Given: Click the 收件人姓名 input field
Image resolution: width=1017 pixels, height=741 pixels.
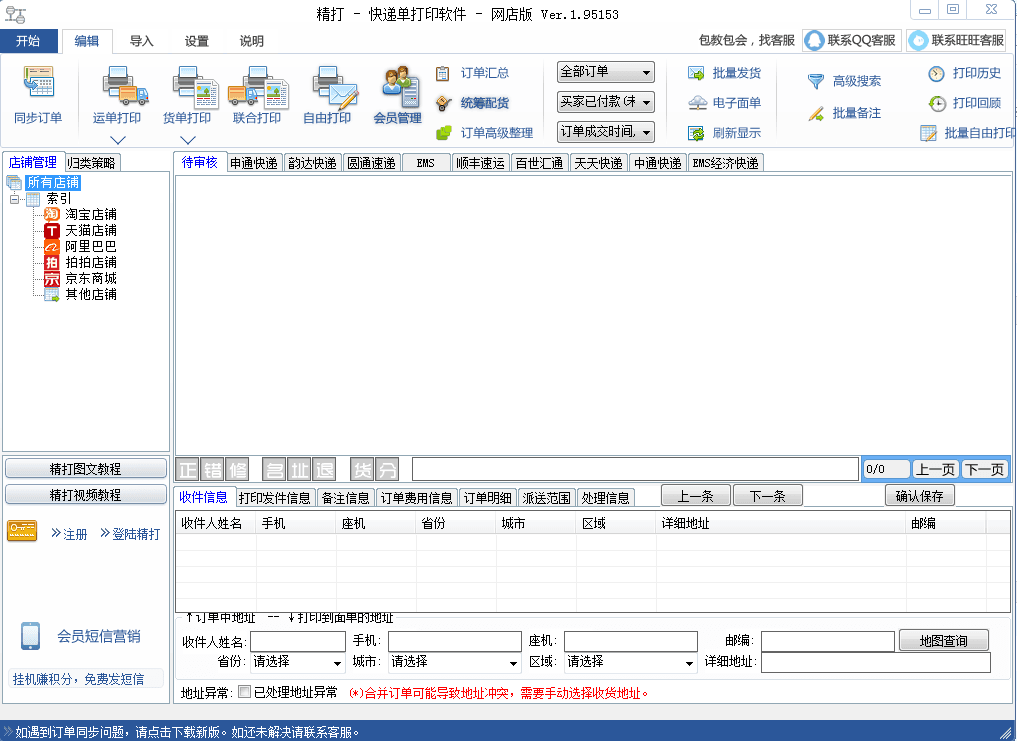Looking at the screenshot, I should pyautogui.click(x=298, y=642).
